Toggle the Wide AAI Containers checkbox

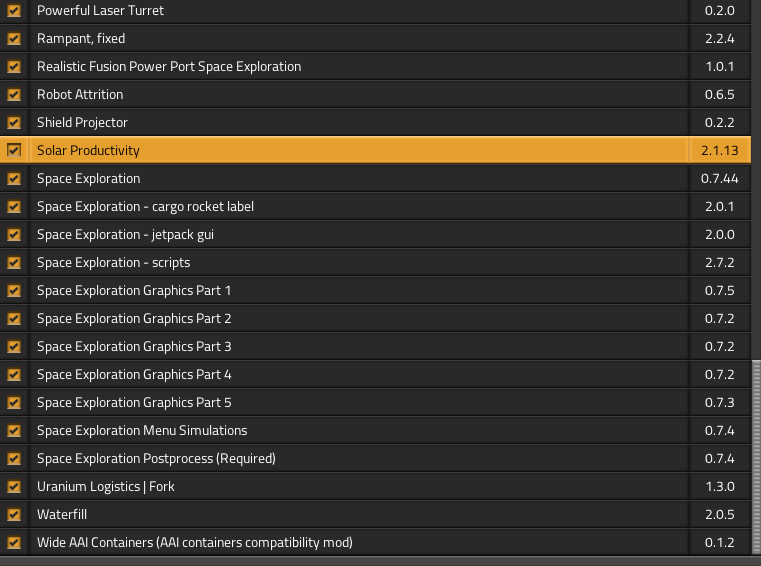click(x=14, y=543)
